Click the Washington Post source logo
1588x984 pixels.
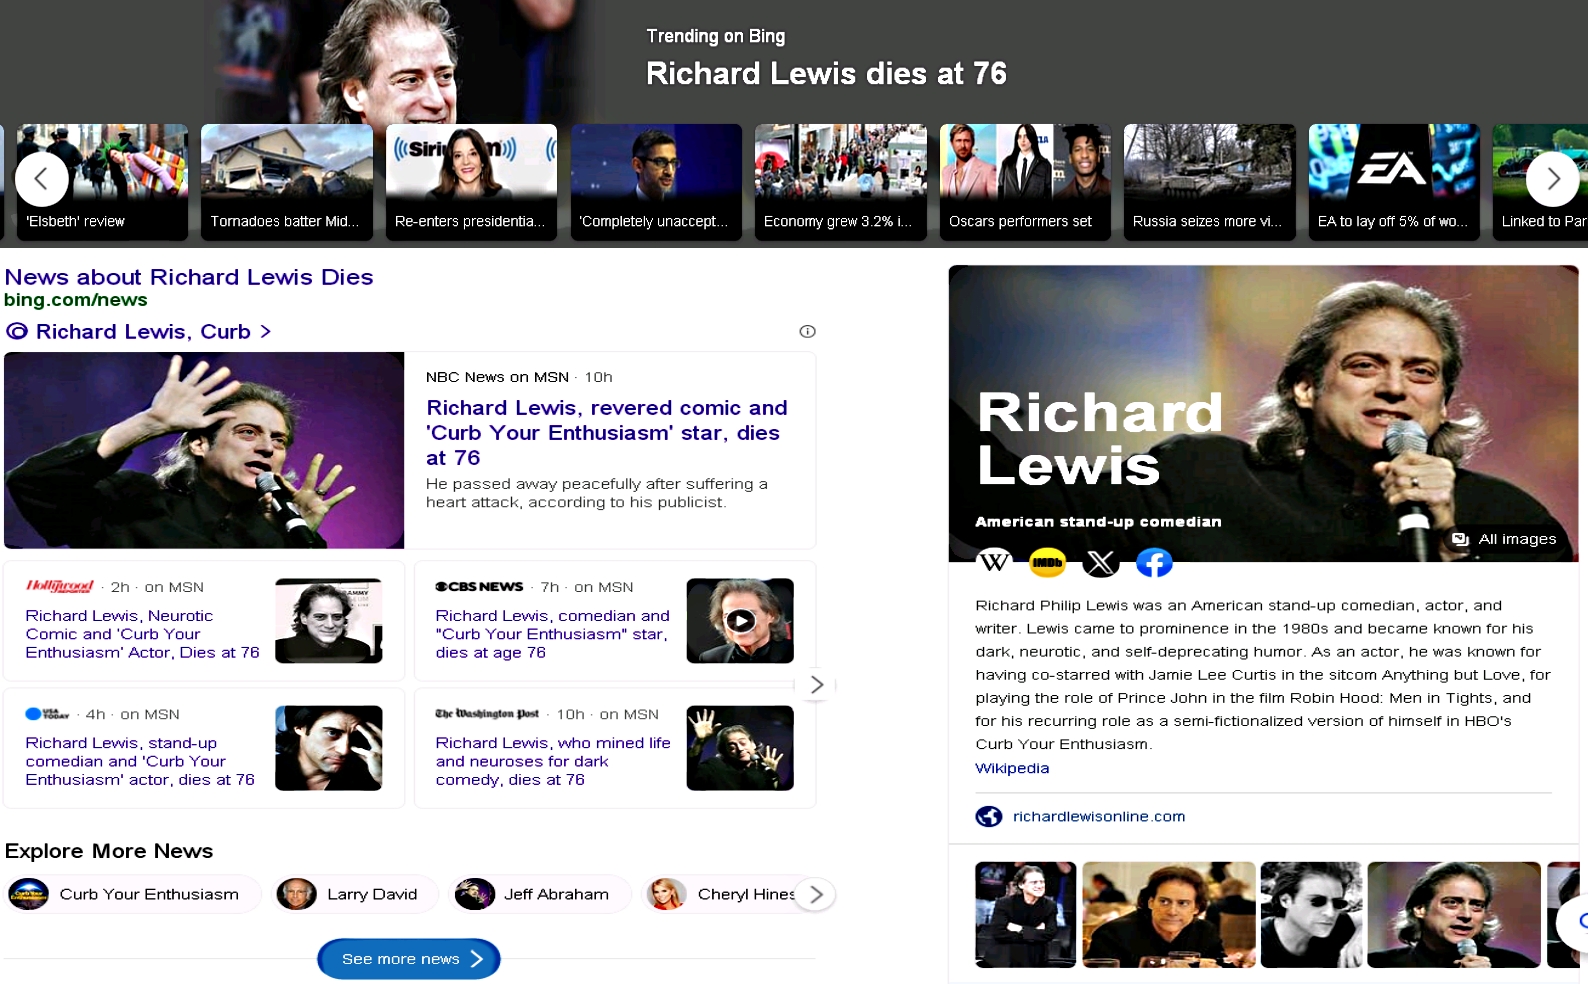click(487, 714)
